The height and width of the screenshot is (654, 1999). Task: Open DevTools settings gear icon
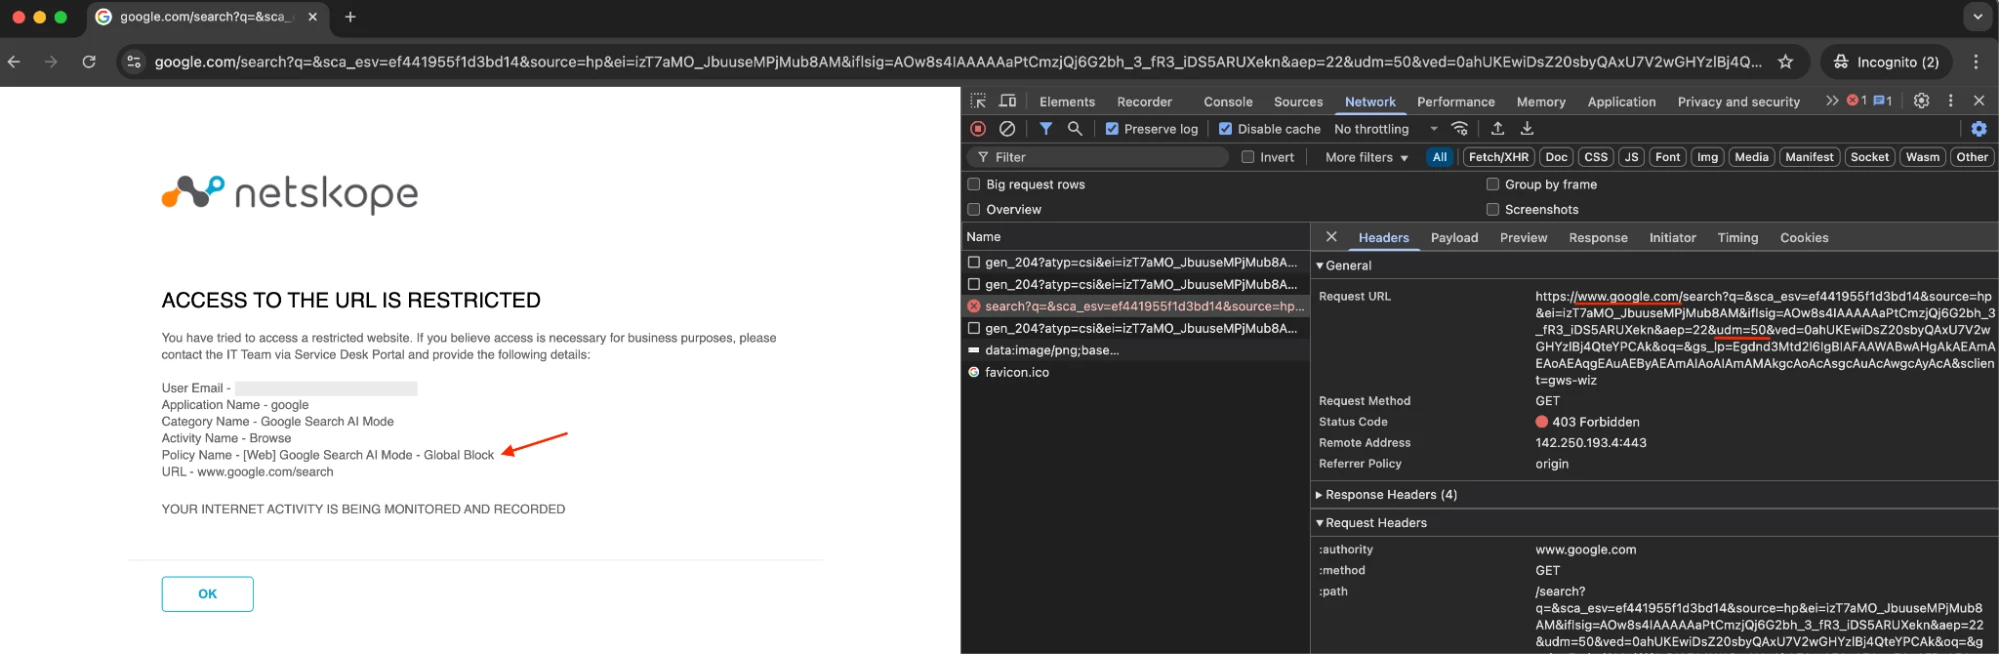pos(1921,101)
